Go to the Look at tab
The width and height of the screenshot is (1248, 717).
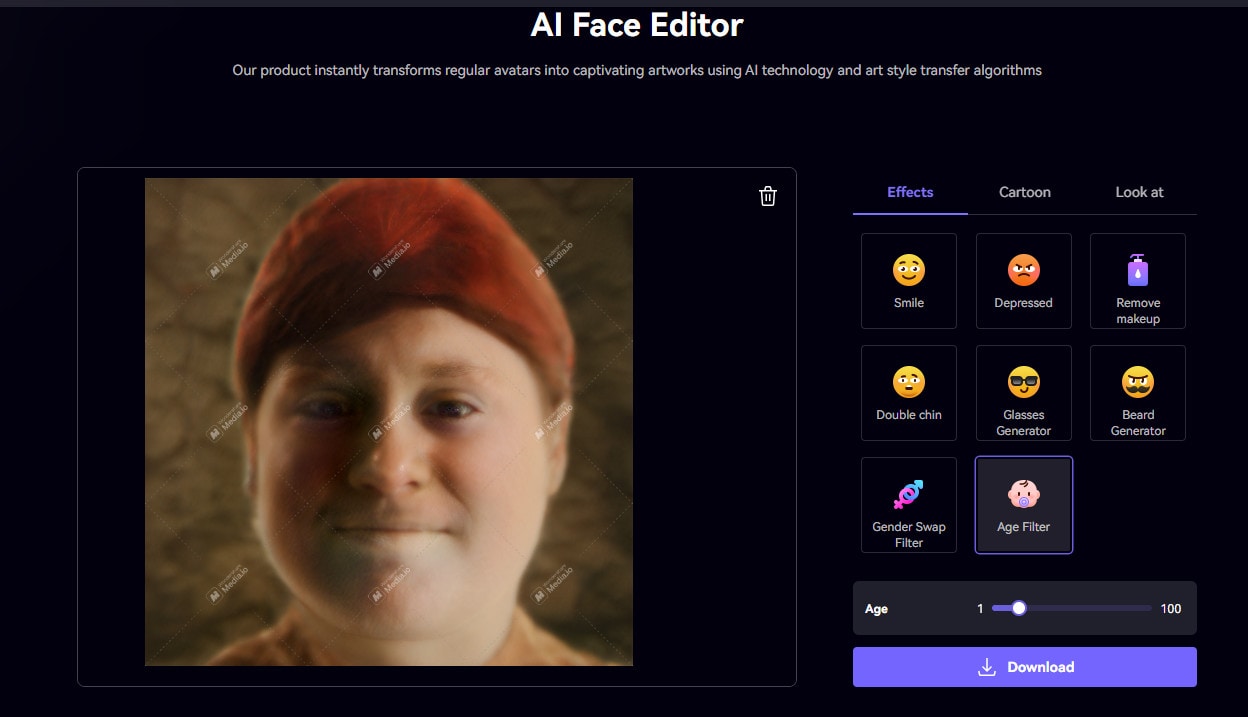(1139, 192)
